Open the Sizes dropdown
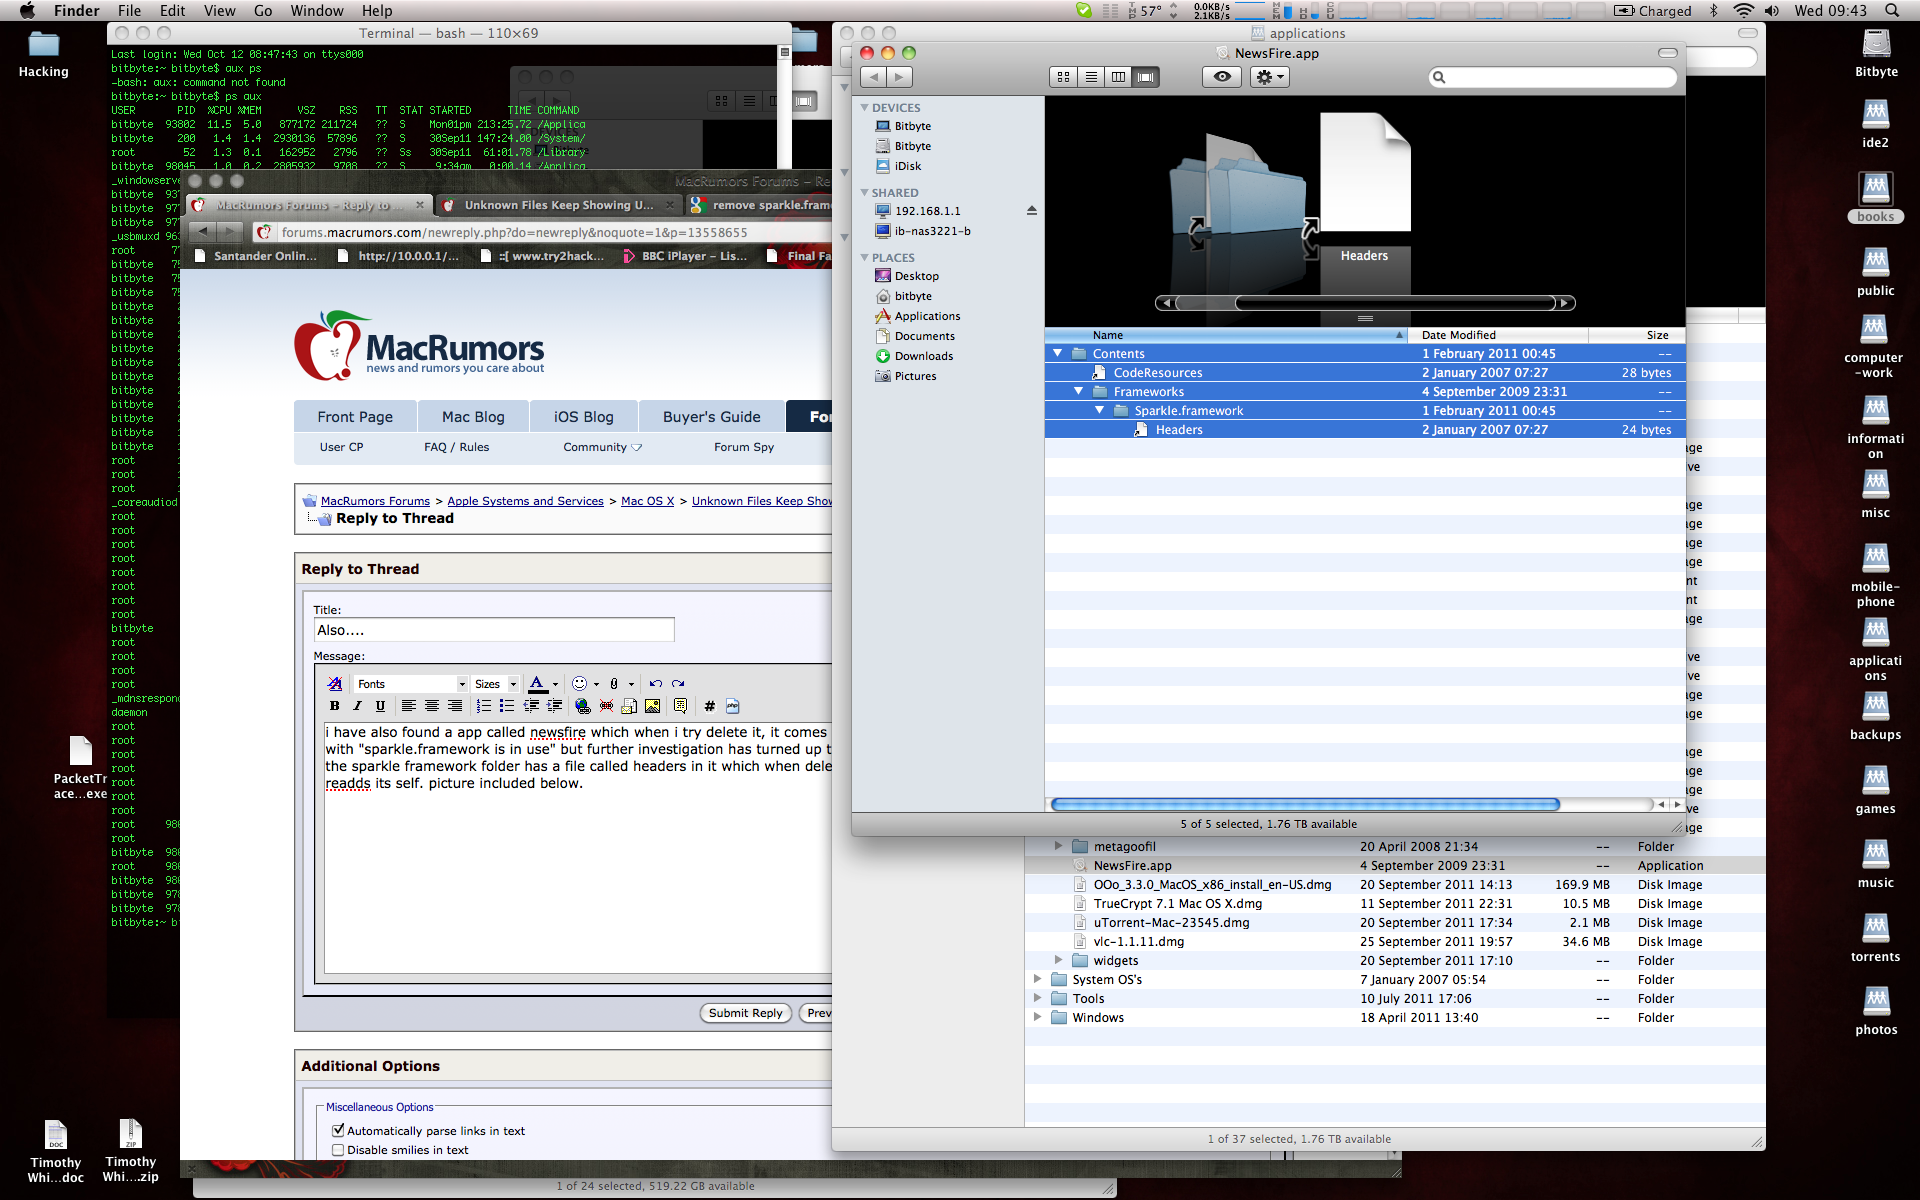 click(495, 684)
